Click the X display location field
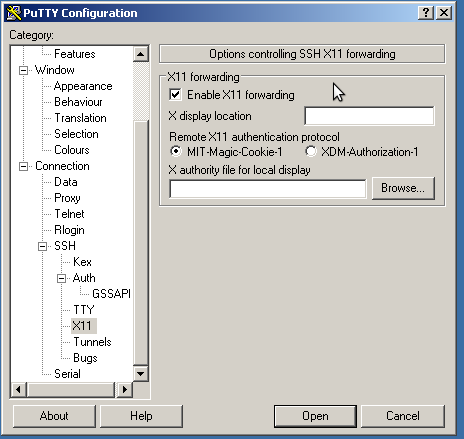This screenshot has width=464, height=439. tap(369, 116)
